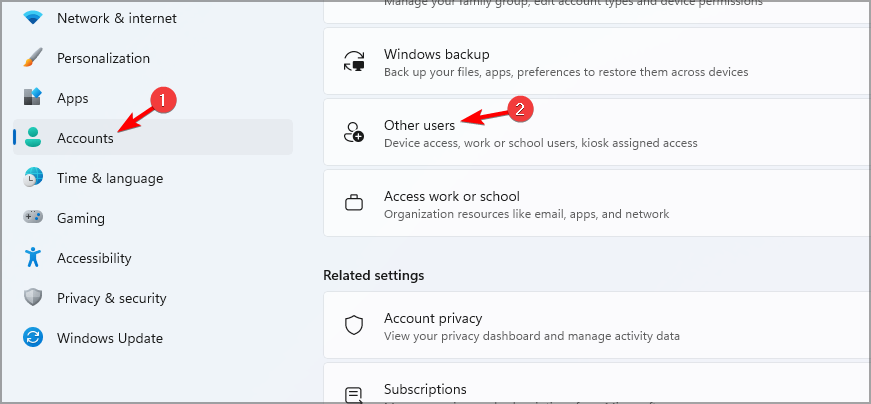Click the Other users person-plus icon

353,133
